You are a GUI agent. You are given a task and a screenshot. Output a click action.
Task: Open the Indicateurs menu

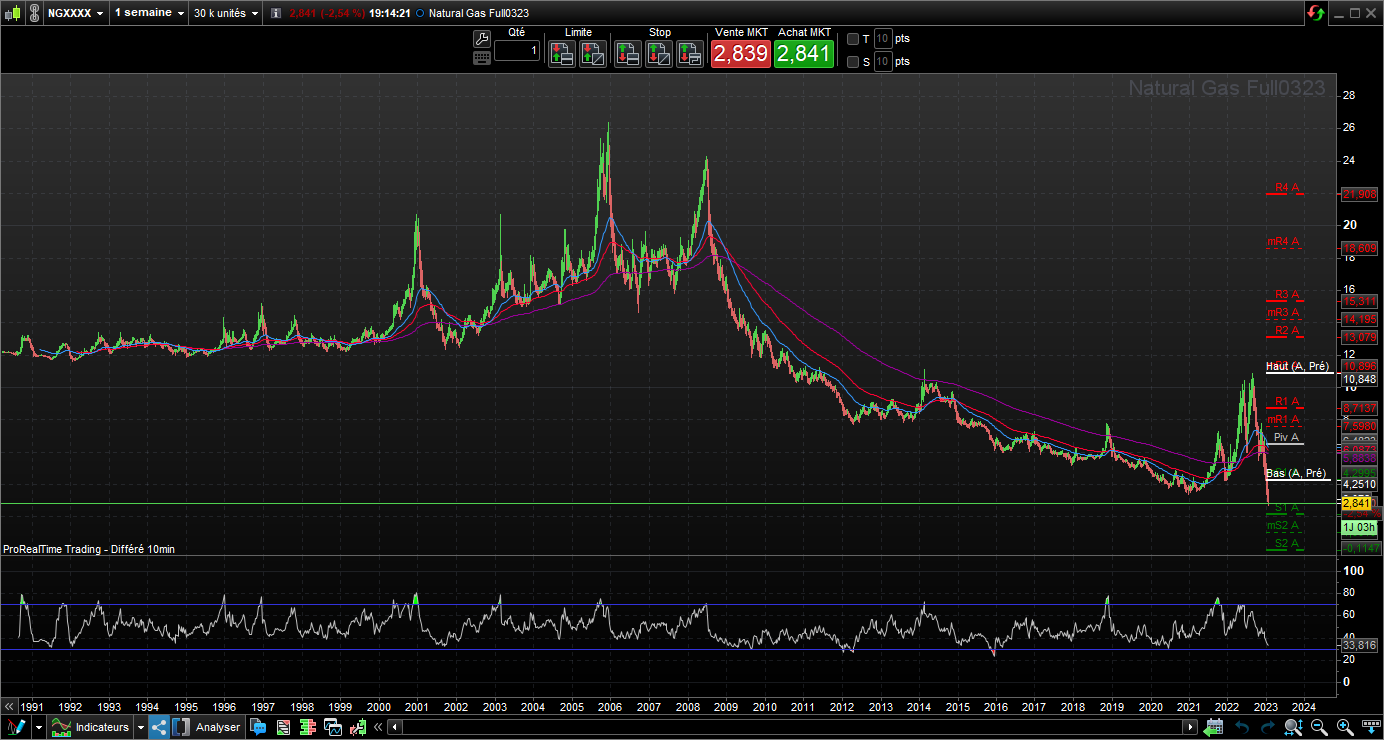[101, 727]
